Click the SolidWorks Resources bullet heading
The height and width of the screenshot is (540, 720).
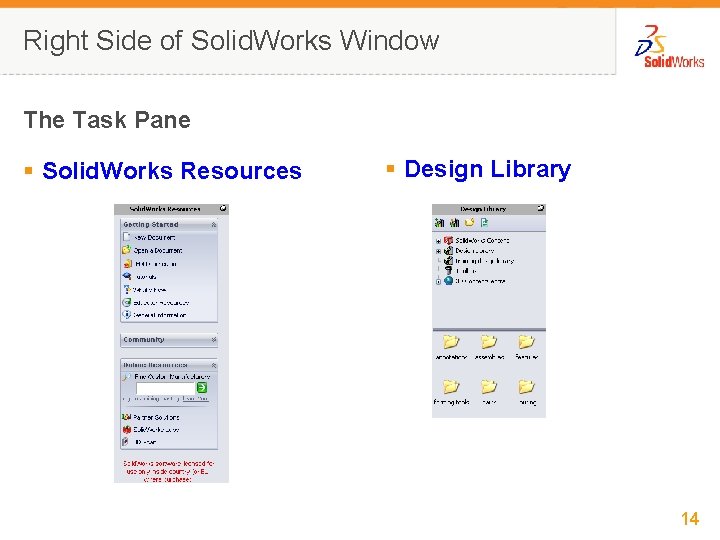click(172, 171)
